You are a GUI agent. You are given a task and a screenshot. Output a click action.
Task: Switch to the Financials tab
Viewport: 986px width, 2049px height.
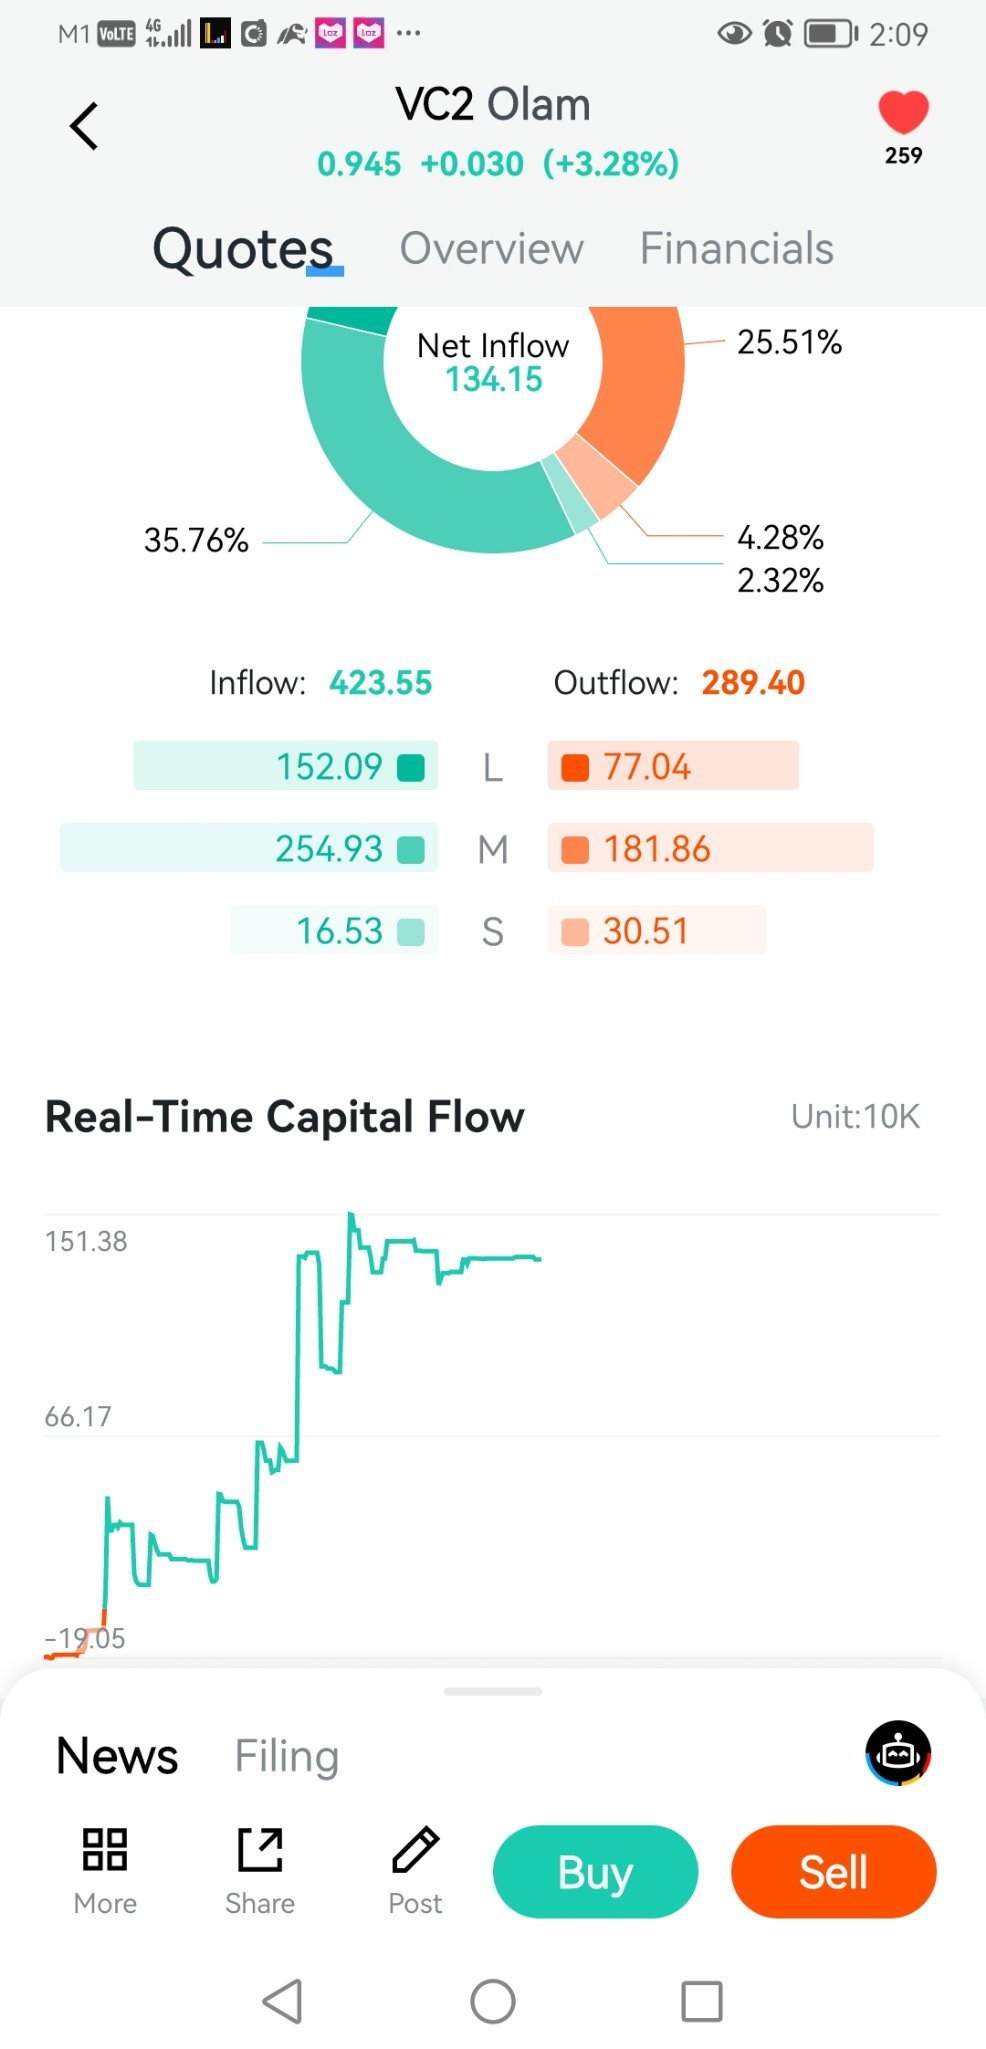point(737,248)
